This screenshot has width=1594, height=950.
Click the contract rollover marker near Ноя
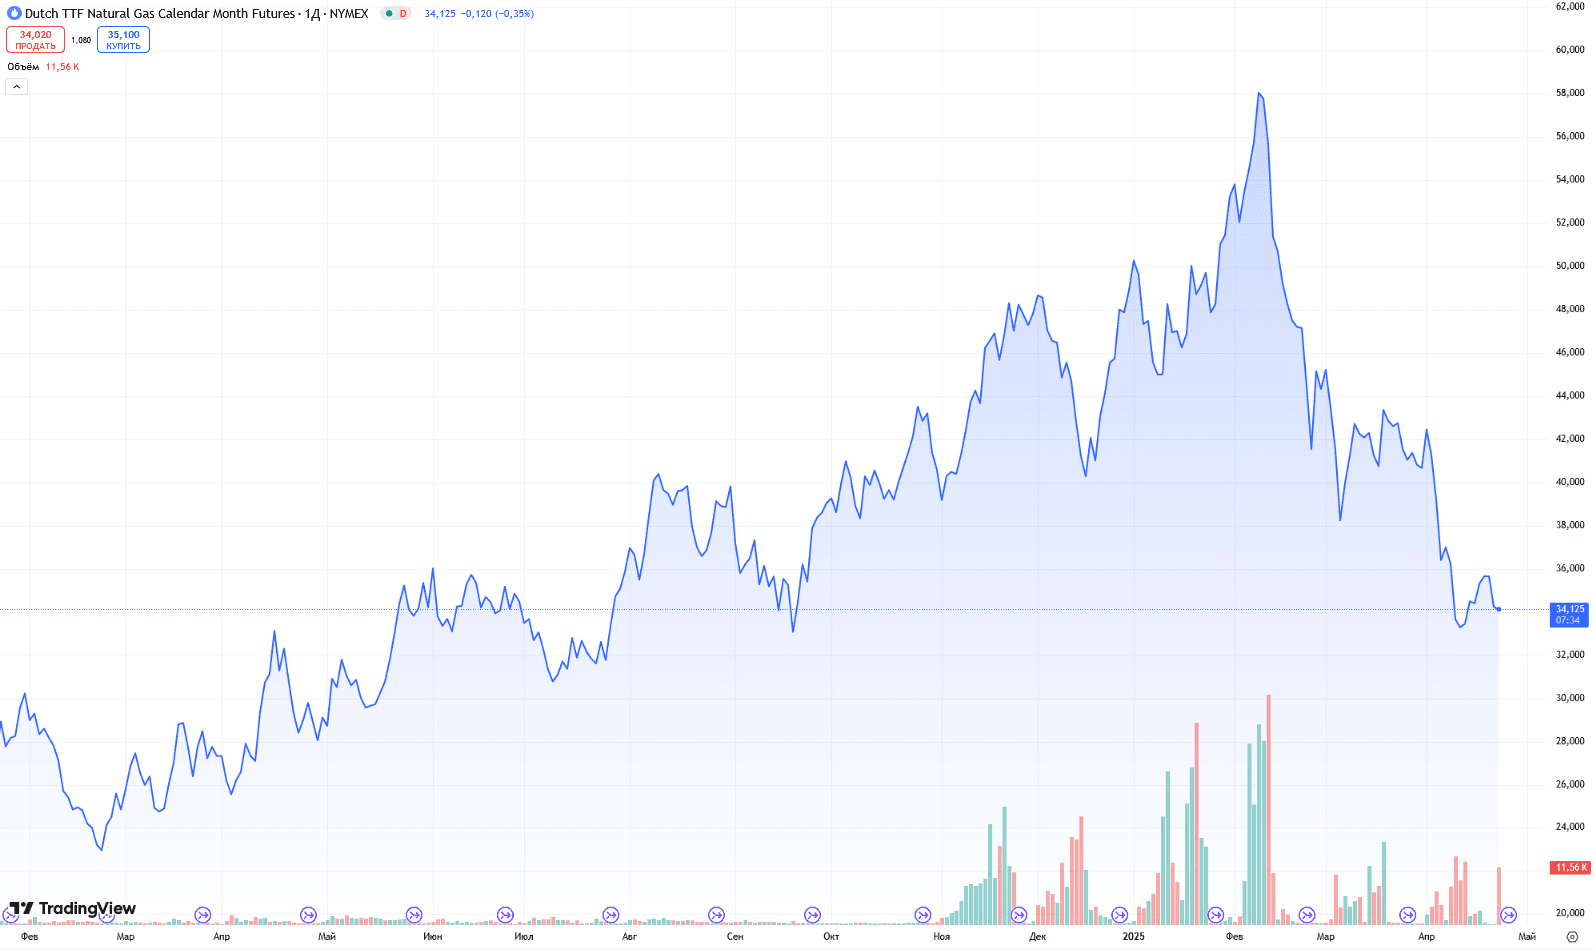(922, 915)
